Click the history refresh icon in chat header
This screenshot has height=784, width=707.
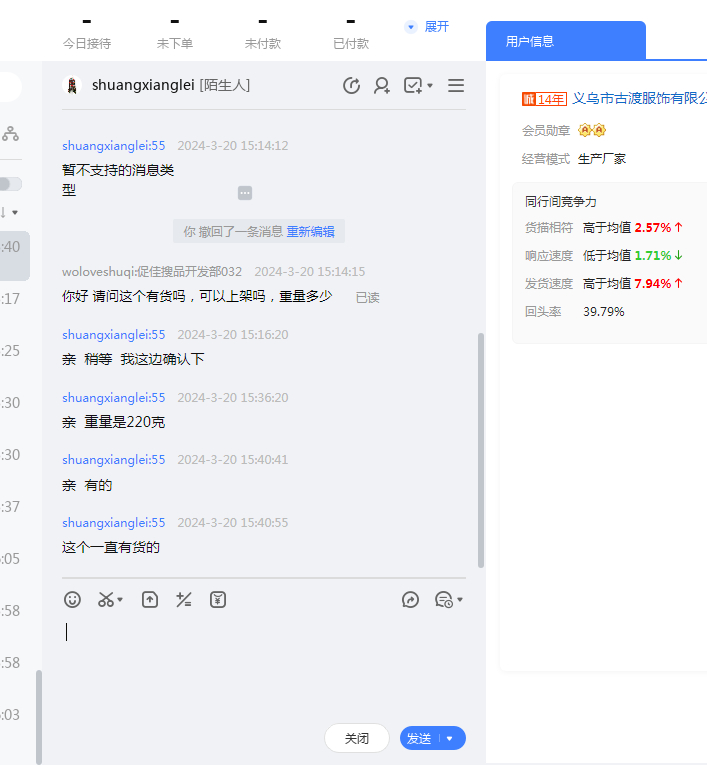tap(351, 86)
